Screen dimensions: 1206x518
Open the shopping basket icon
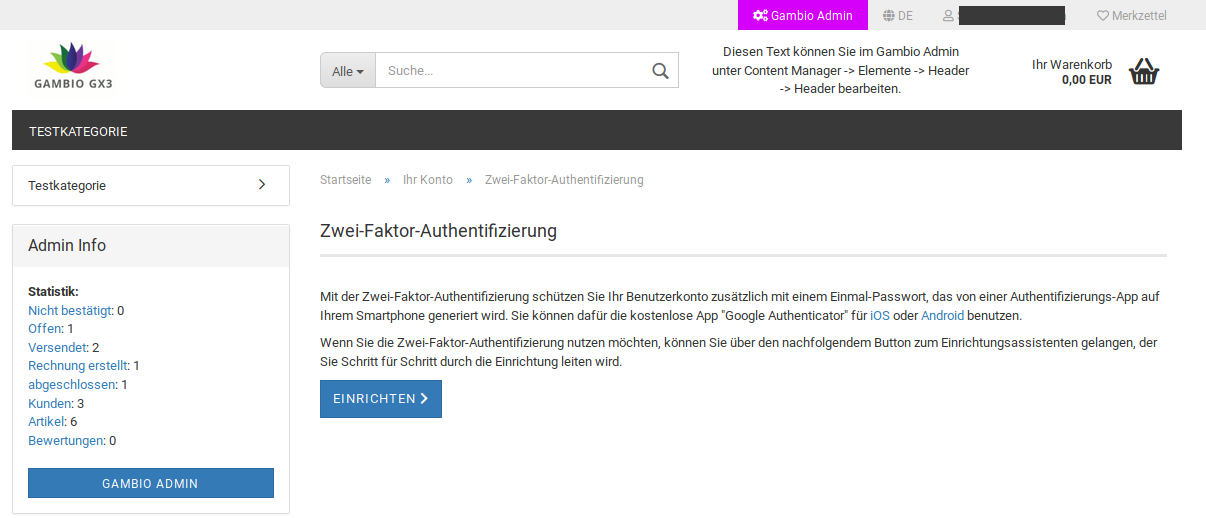pyautogui.click(x=1144, y=72)
